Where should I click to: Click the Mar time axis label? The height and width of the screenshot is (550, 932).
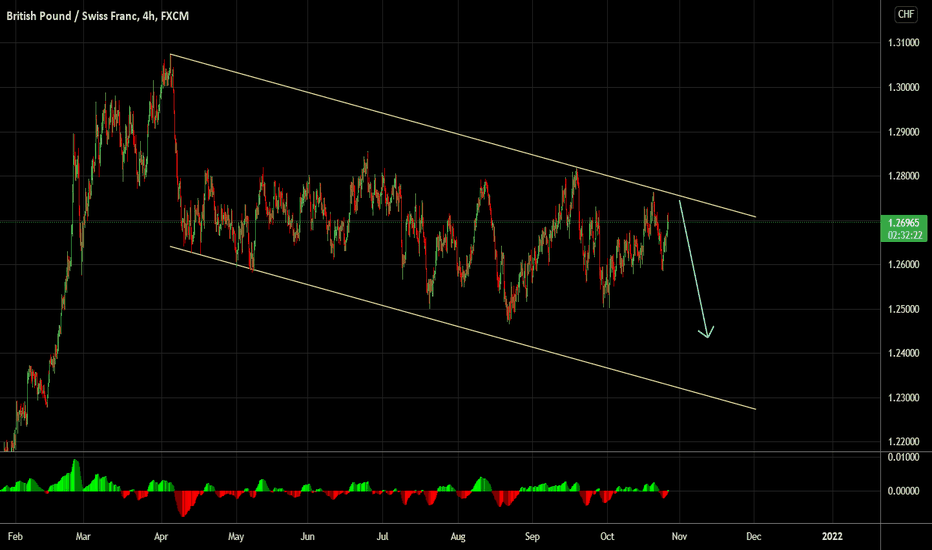(83, 536)
